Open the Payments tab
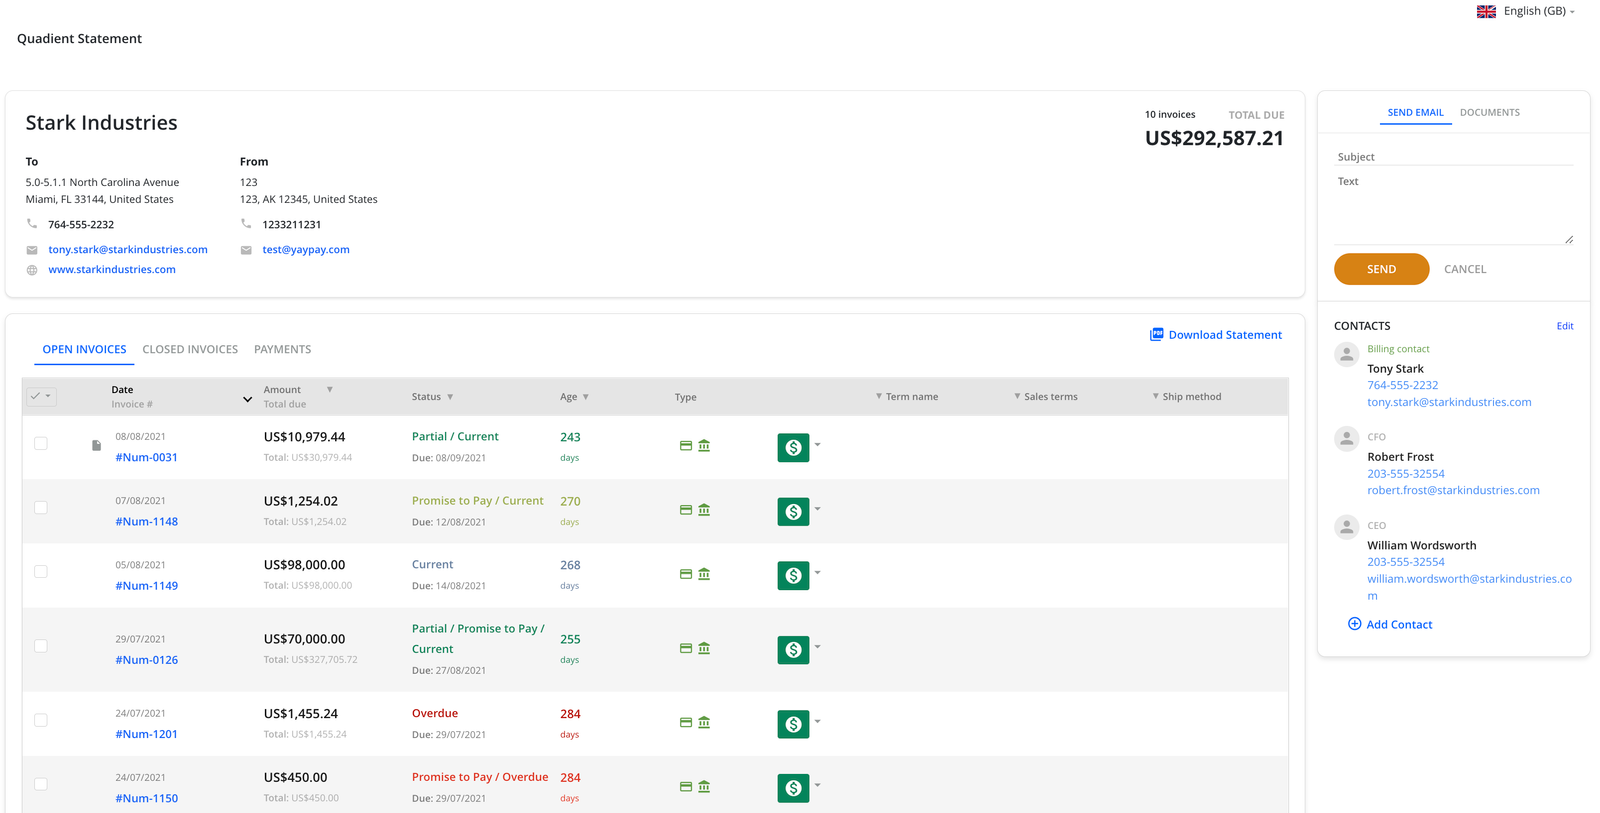Viewport: 1600px width, 813px height. pyautogui.click(x=282, y=349)
